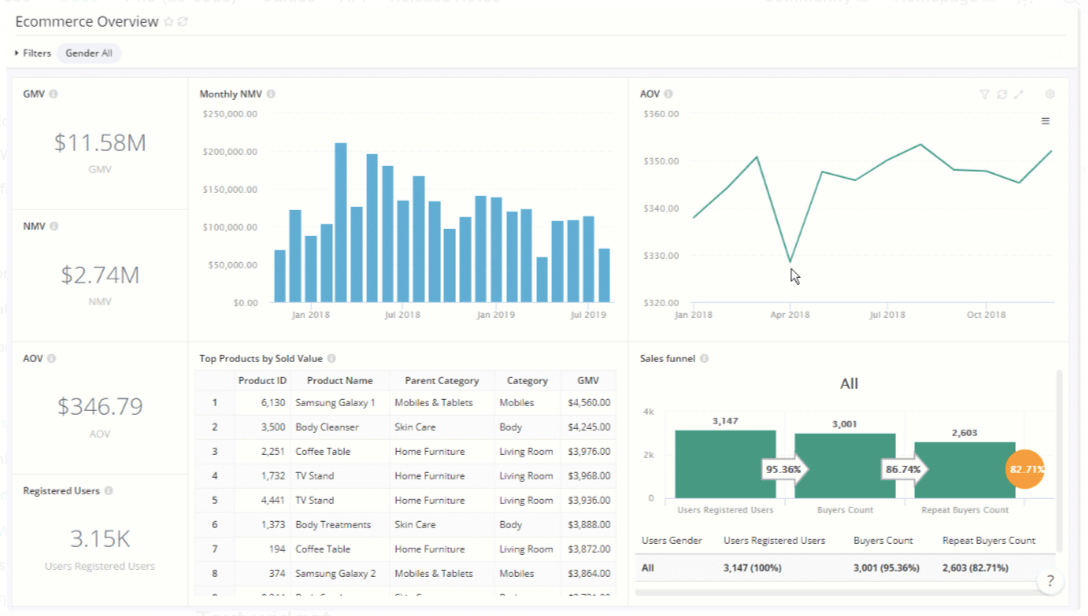
Task: Open the AOV chart export hamburger menu
Action: click(1046, 119)
